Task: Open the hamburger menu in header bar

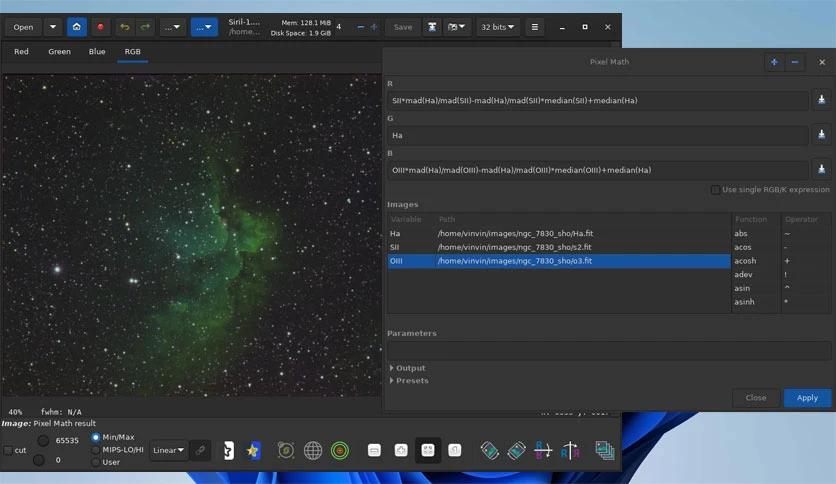Action: click(x=535, y=27)
